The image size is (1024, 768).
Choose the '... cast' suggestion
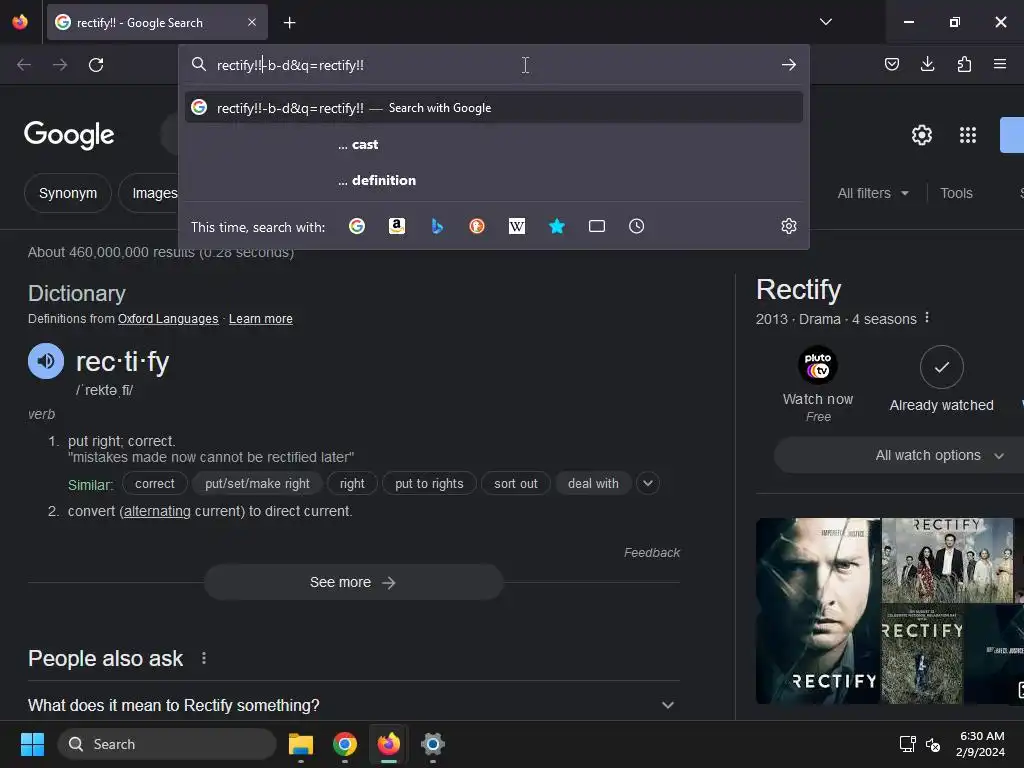494,144
